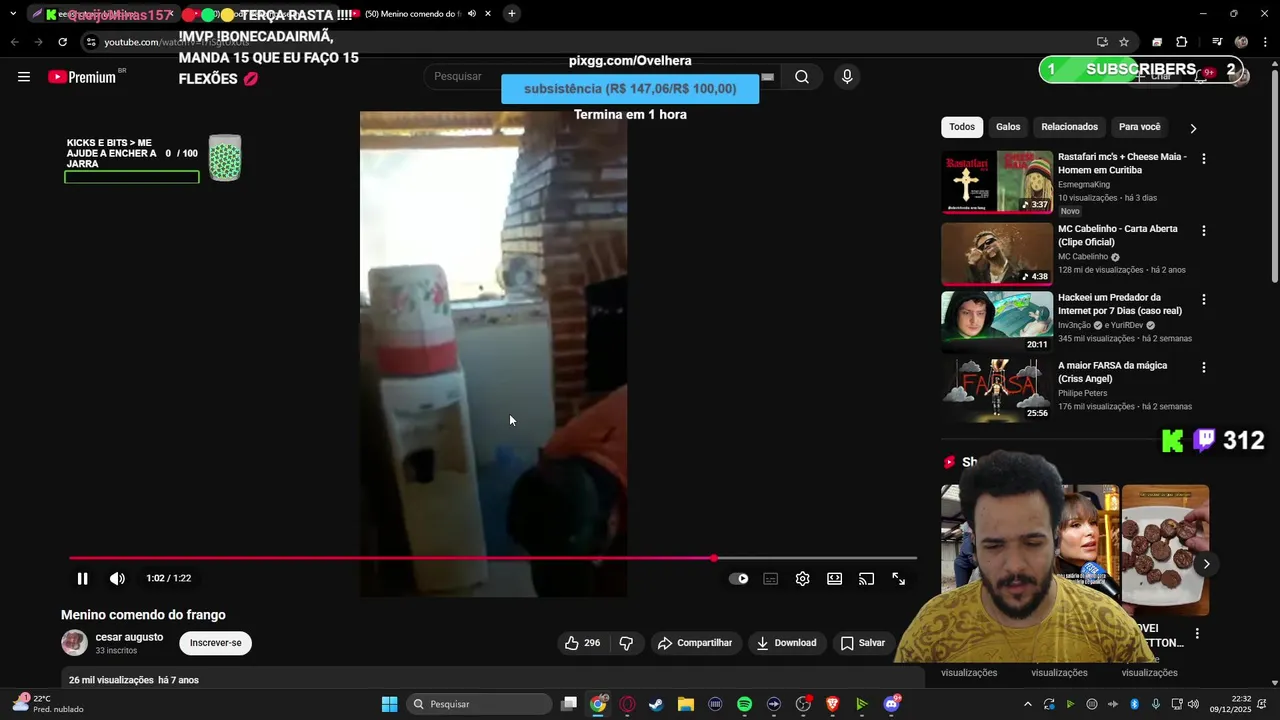Seek on the red video progress bar
Screen dimensions: 1280x720
tap(493, 558)
